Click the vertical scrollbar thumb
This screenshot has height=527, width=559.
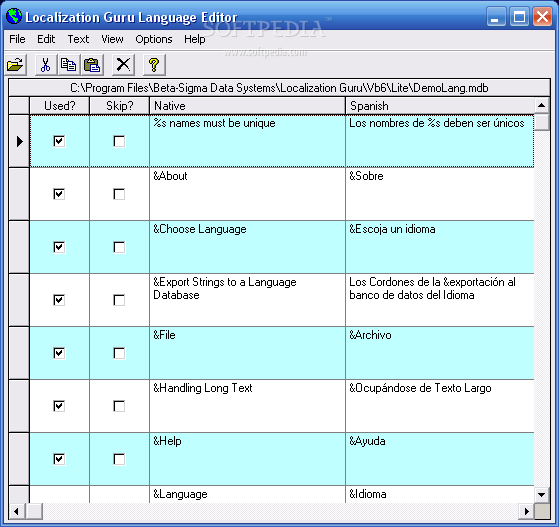[542, 122]
